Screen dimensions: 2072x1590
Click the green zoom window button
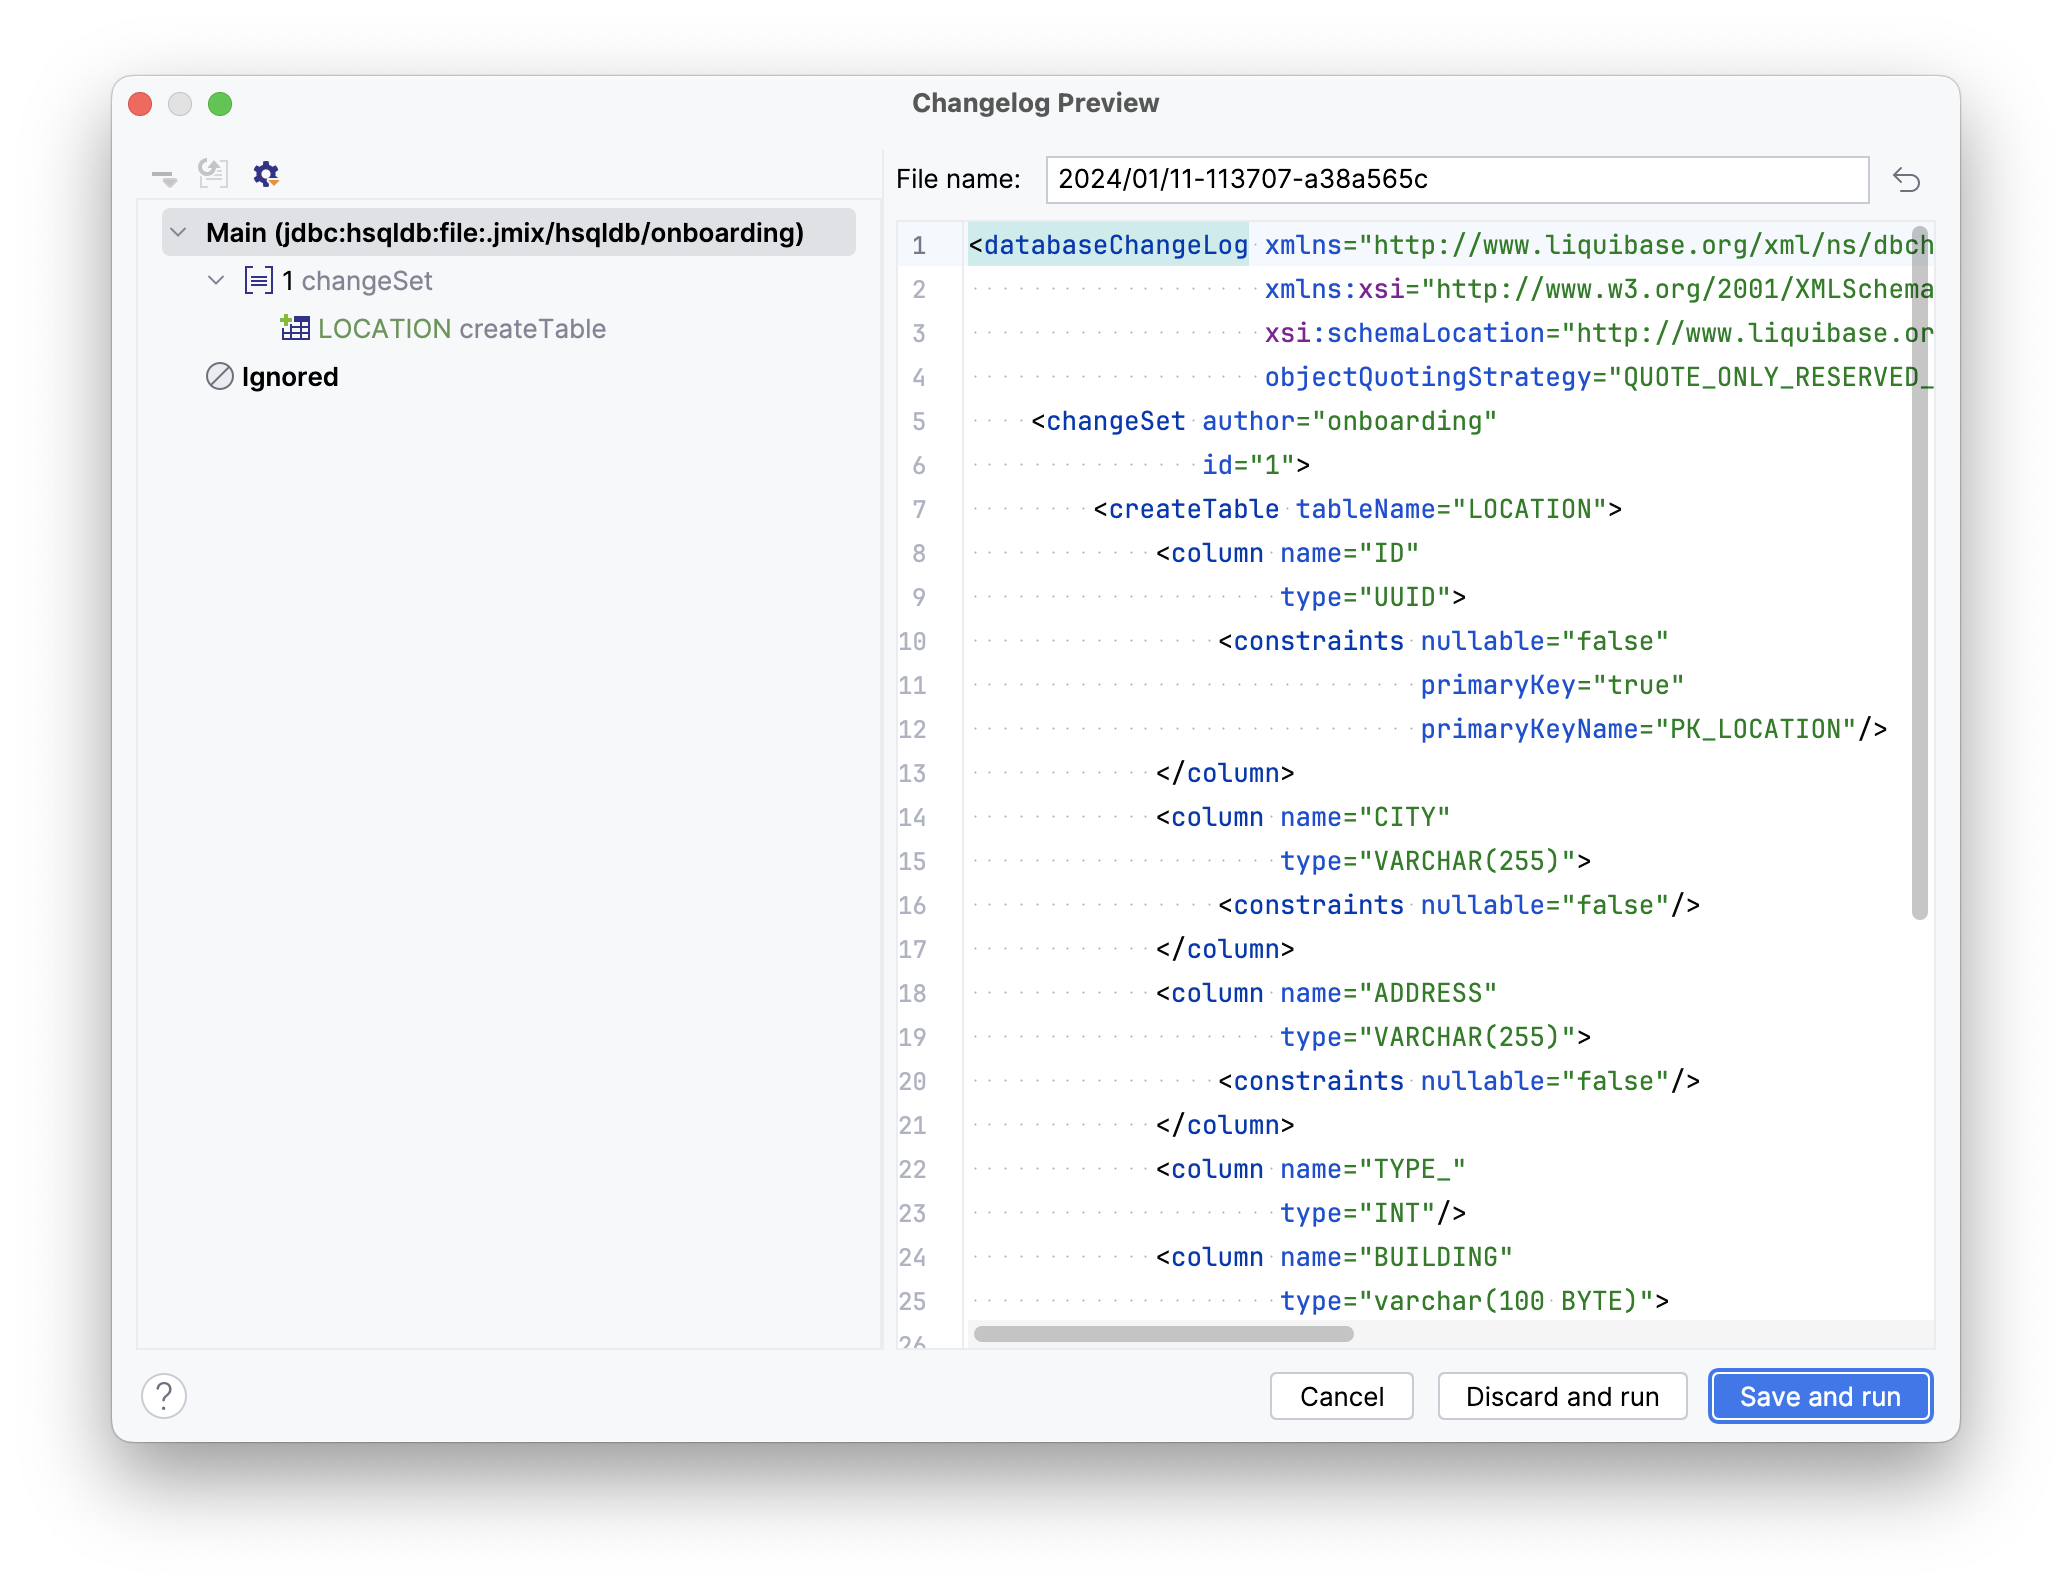click(220, 104)
